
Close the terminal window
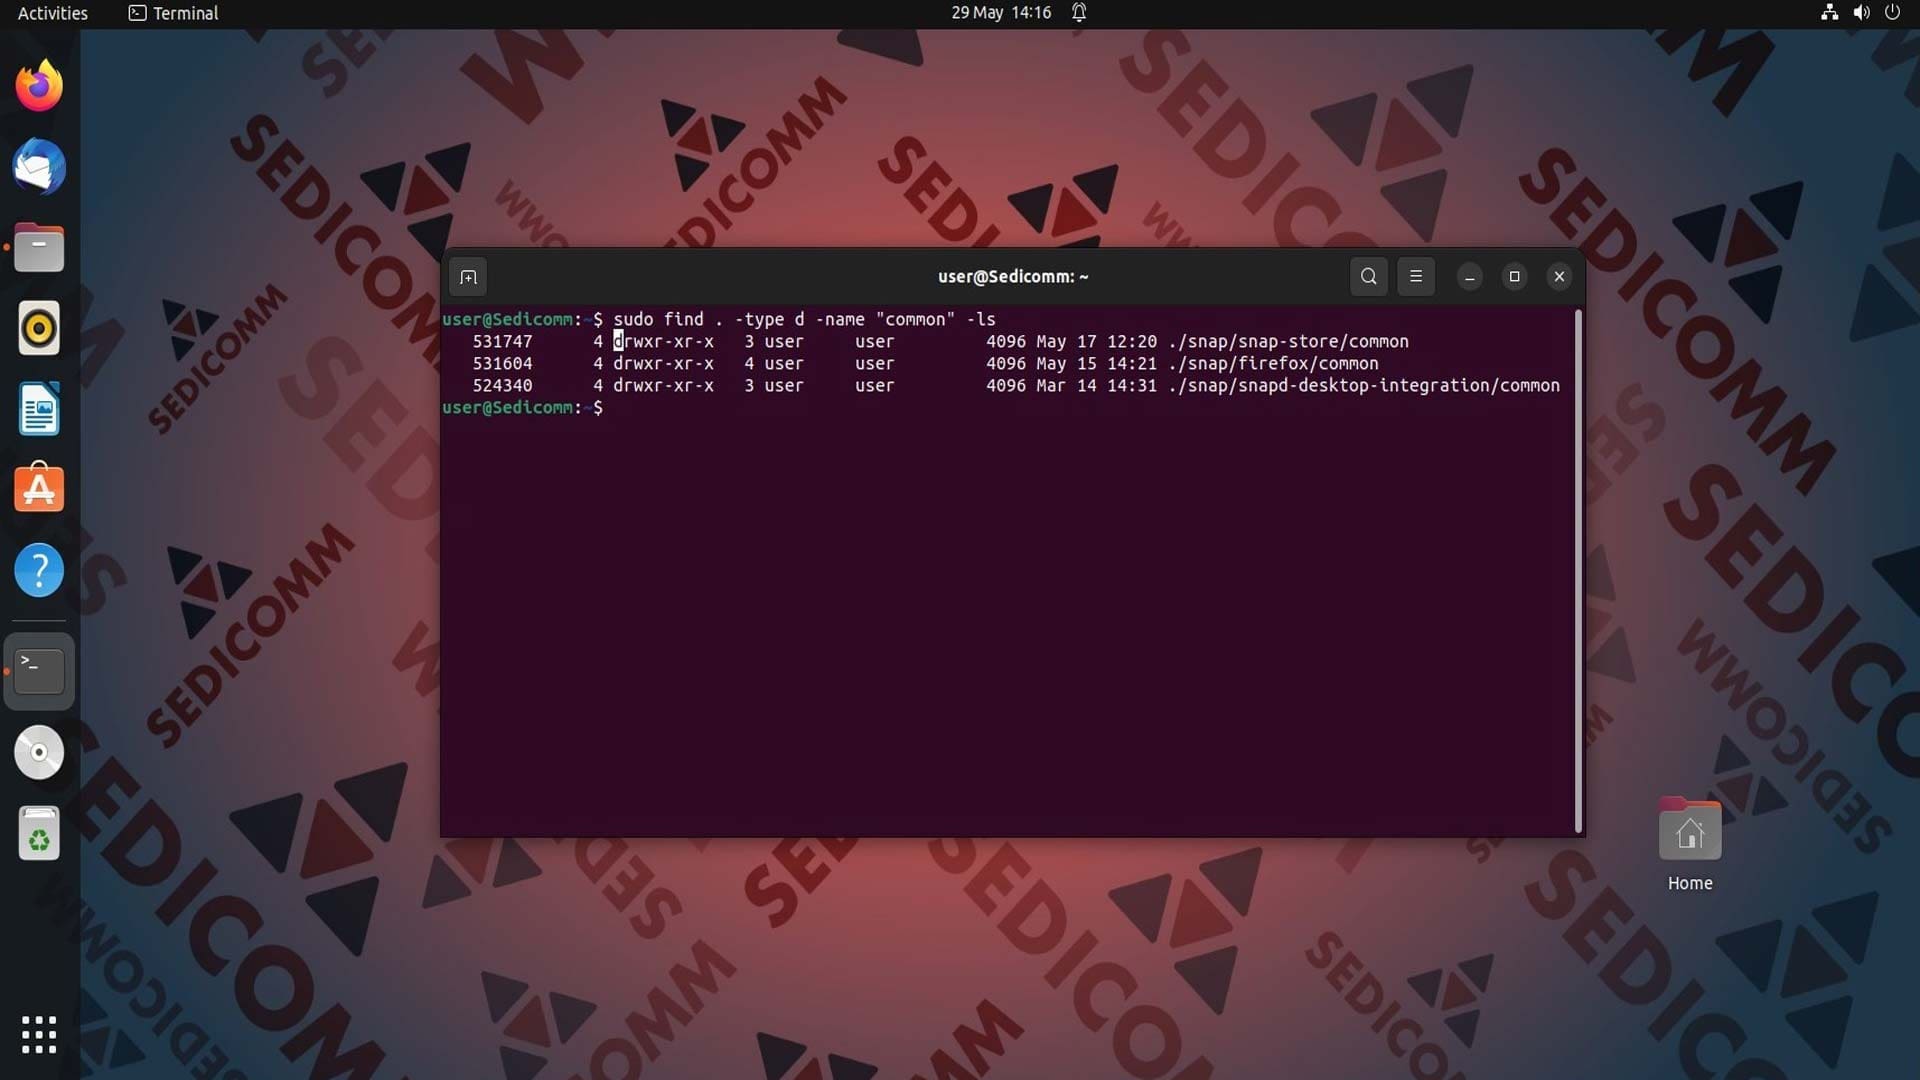(x=1559, y=277)
